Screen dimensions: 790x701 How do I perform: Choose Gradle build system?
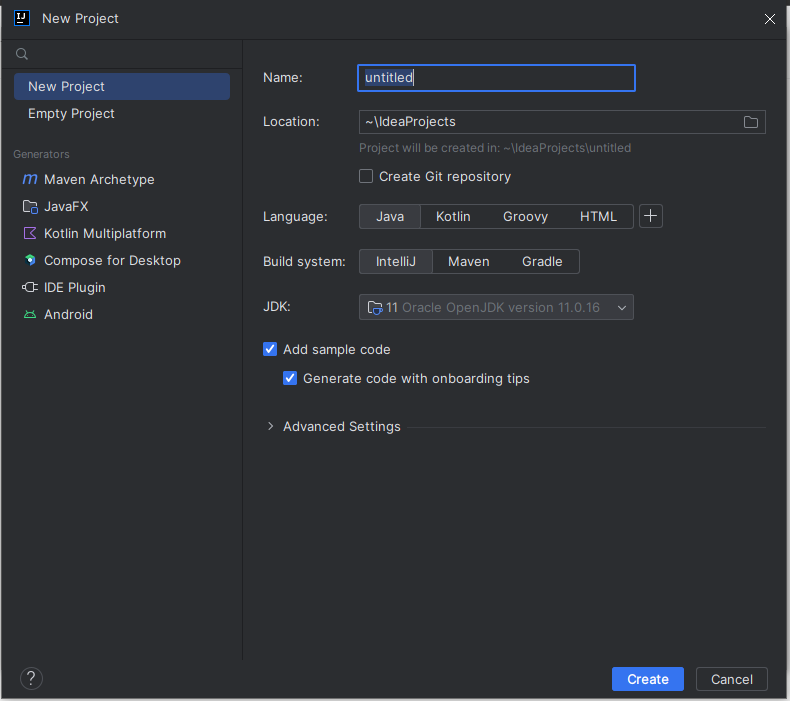(x=542, y=262)
